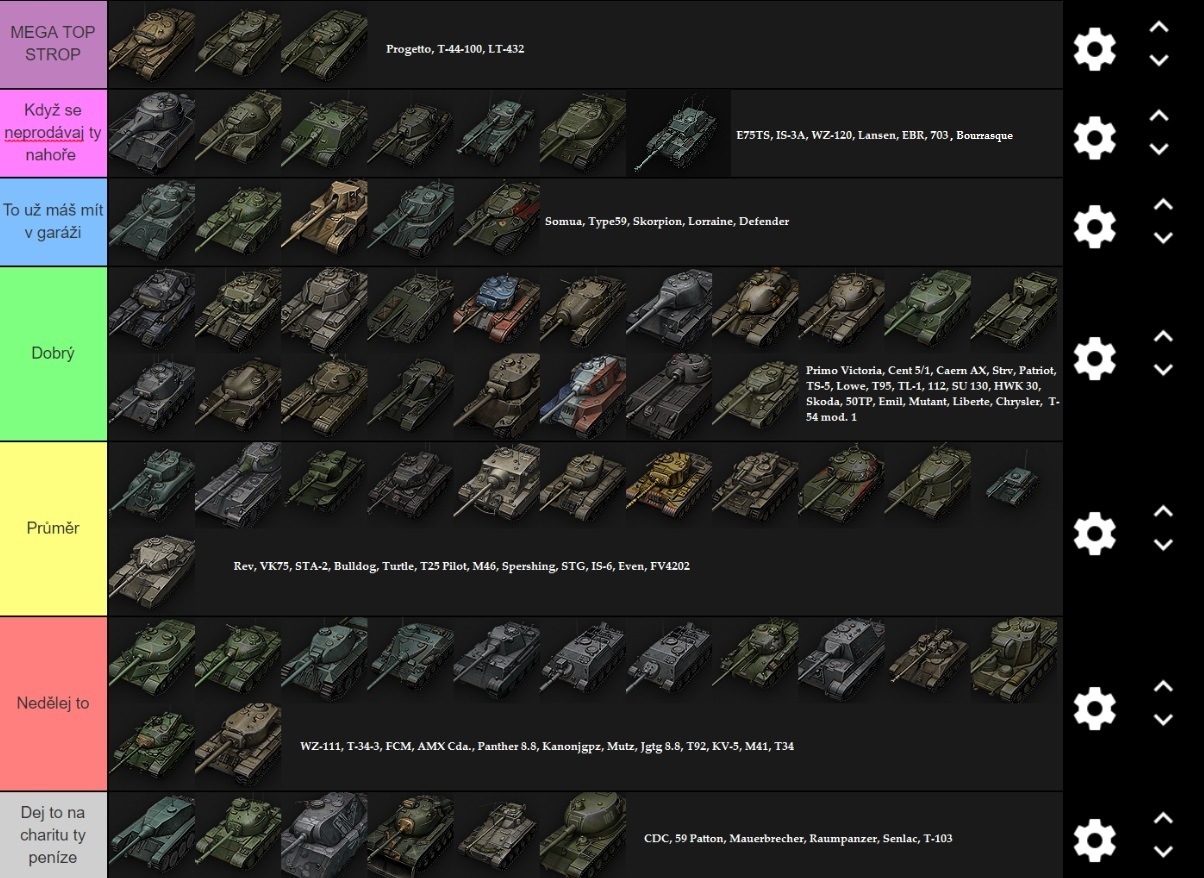Click the gear icon in Průměr row

pyautogui.click(x=1094, y=529)
